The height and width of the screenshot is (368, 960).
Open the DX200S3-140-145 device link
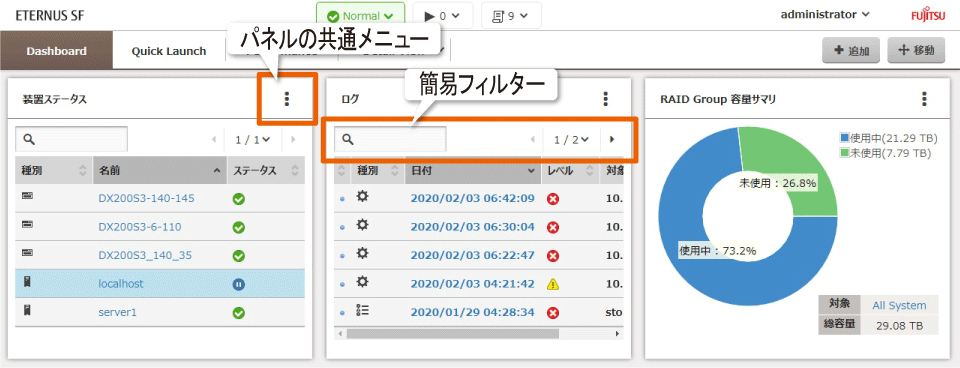pyautogui.click(x=147, y=198)
